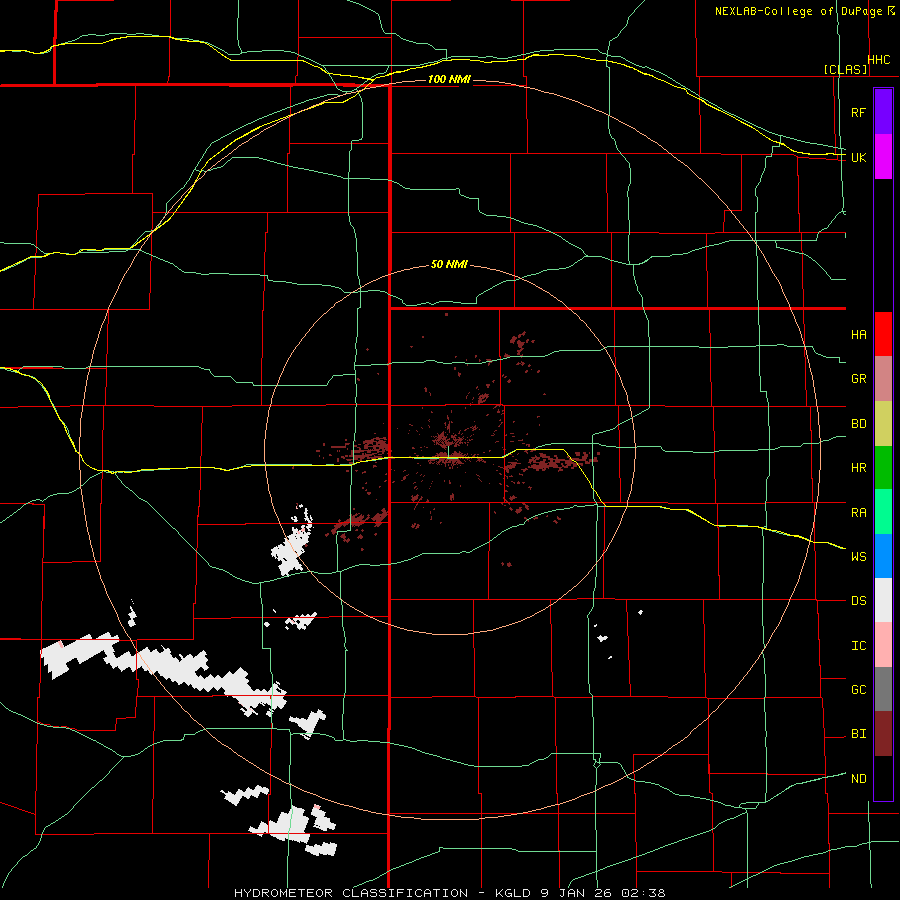The image size is (900, 900).
Task: Click the ND black legend swatch
Action: point(883,778)
